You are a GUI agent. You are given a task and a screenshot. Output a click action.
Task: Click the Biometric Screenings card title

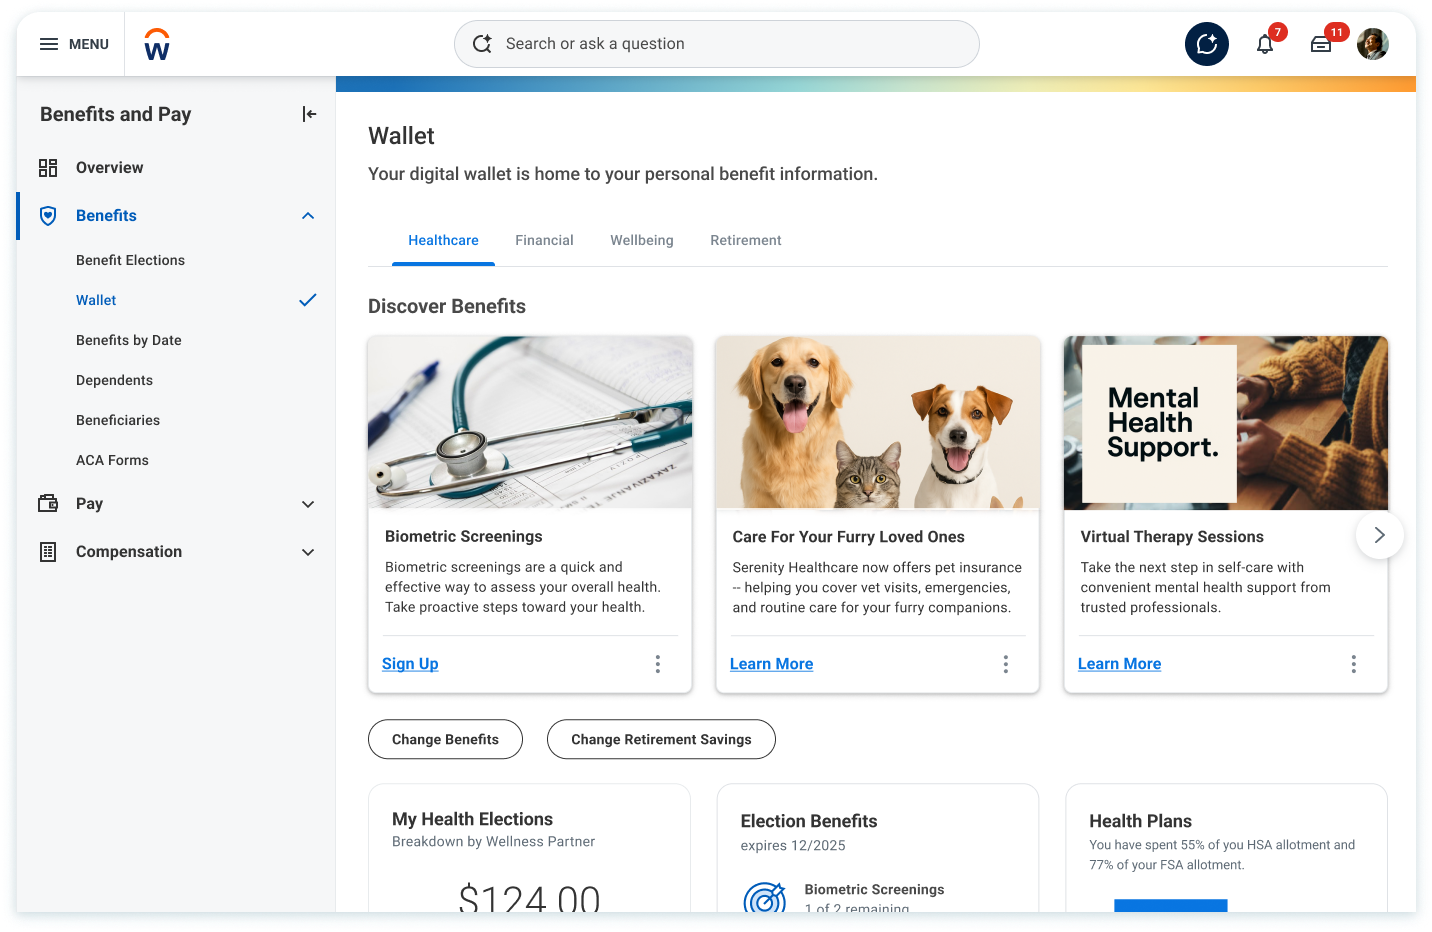click(x=464, y=537)
